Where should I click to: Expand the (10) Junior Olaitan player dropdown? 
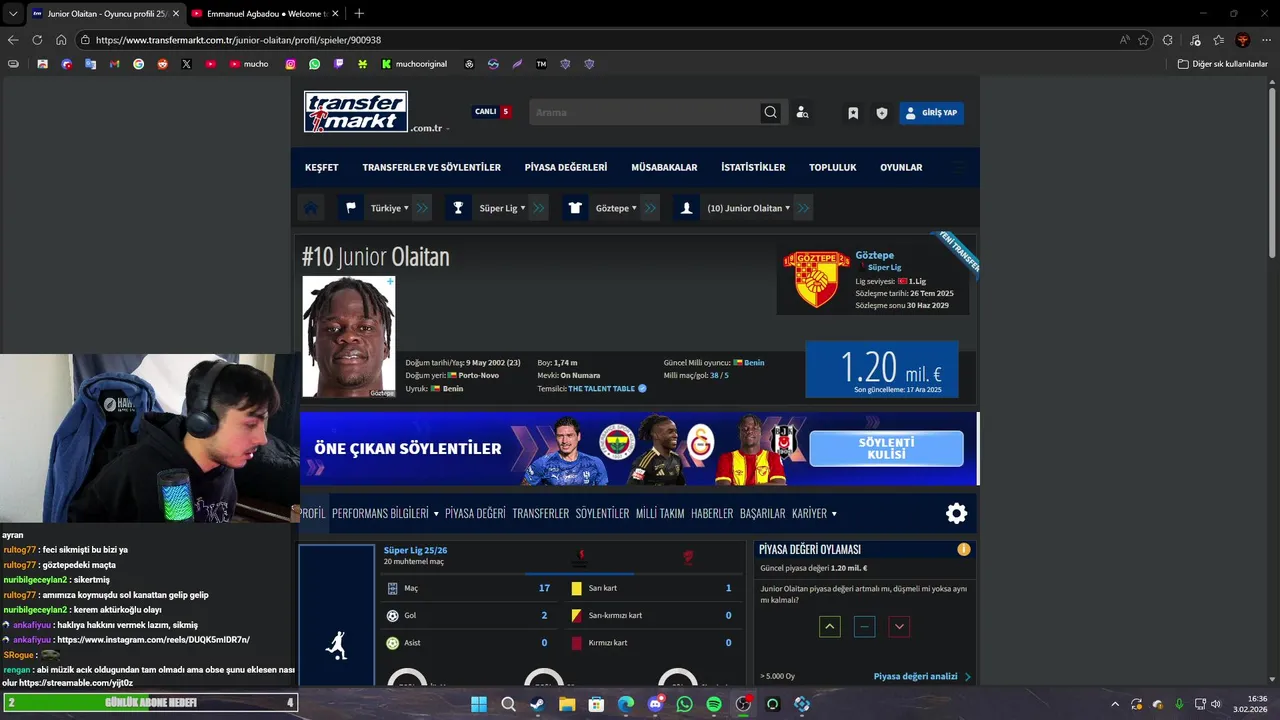pyautogui.click(x=749, y=208)
